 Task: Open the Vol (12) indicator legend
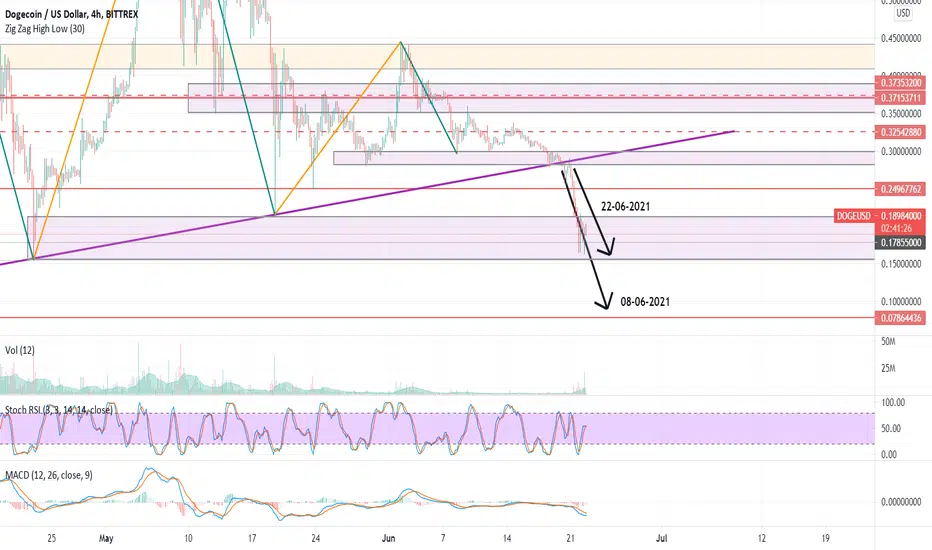pyautogui.click(x=20, y=350)
